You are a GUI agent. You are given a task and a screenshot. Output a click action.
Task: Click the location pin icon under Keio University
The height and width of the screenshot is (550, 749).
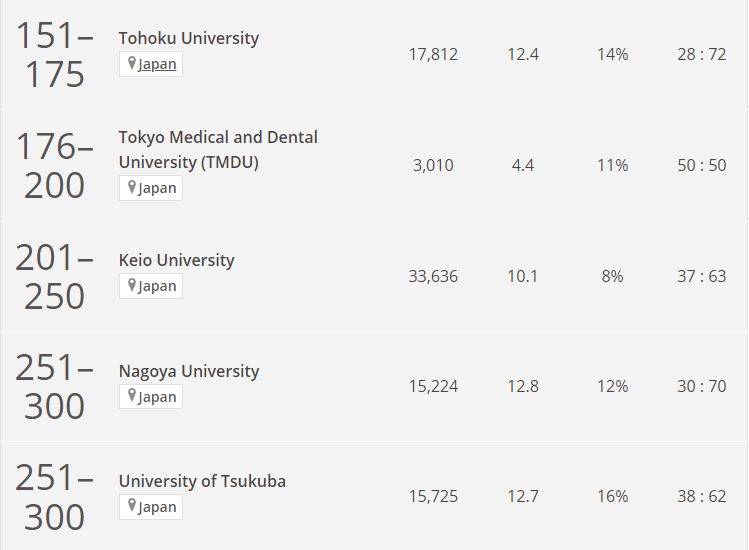tap(131, 285)
